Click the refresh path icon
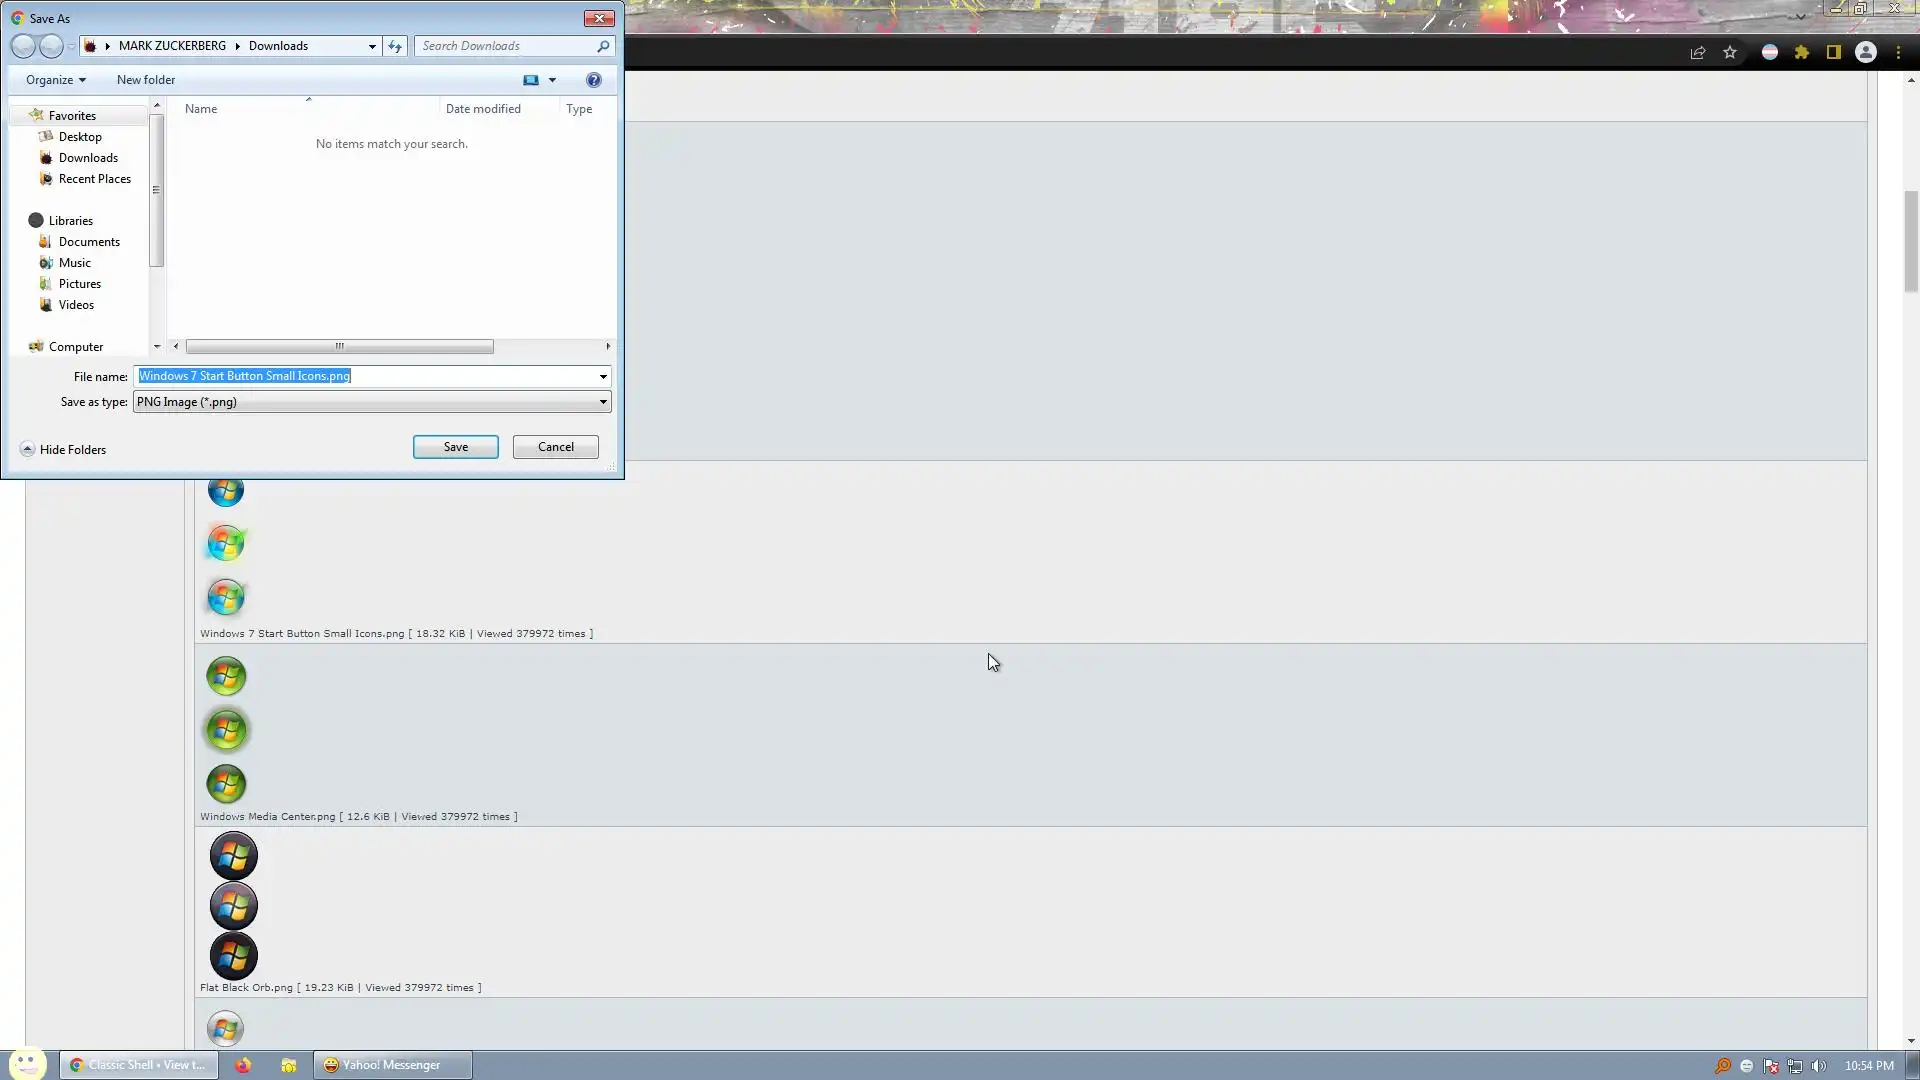Image resolution: width=1920 pixels, height=1080 pixels. (x=395, y=46)
